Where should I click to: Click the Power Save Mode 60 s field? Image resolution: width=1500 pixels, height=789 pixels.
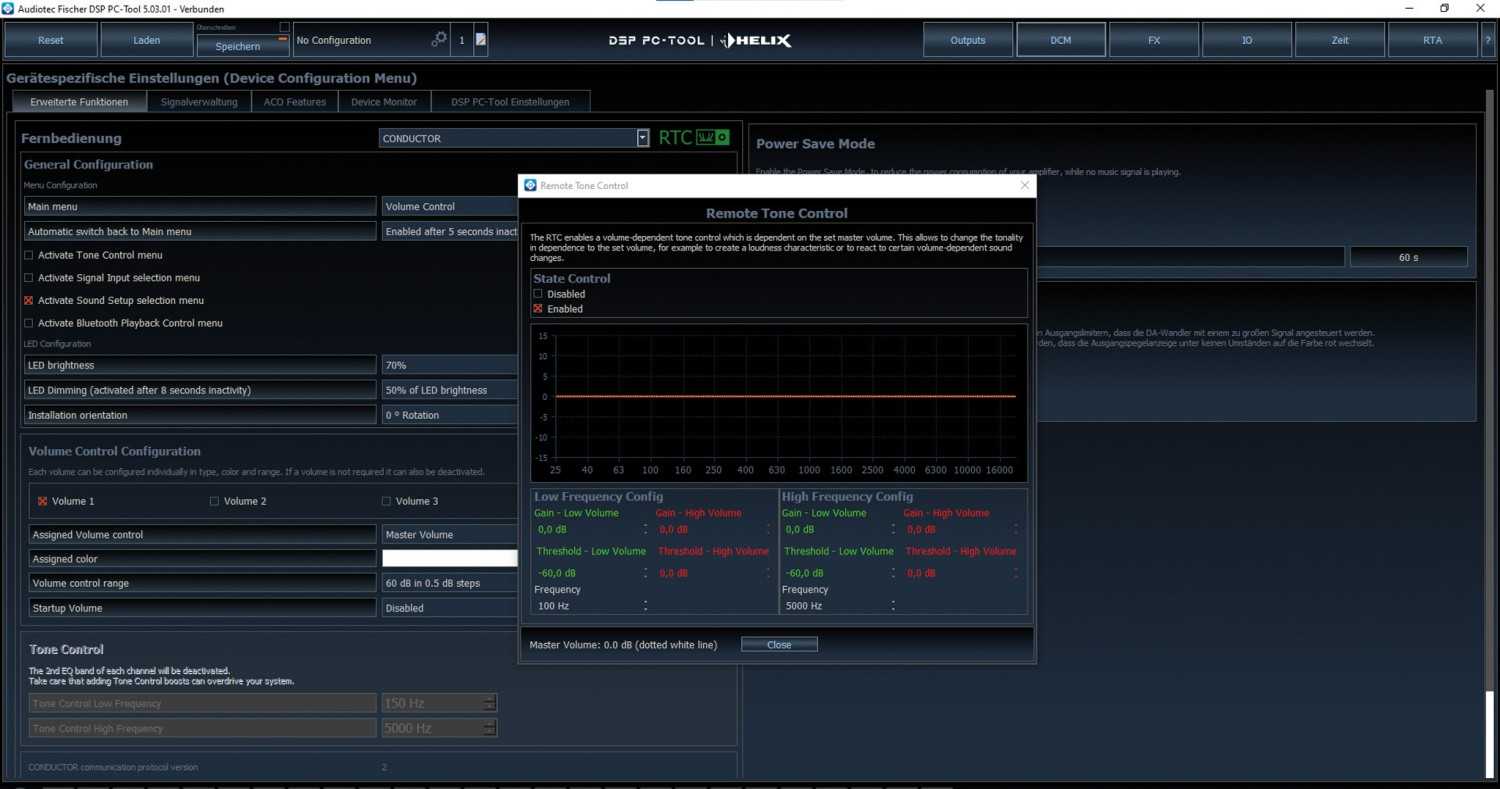pos(1408,257)
